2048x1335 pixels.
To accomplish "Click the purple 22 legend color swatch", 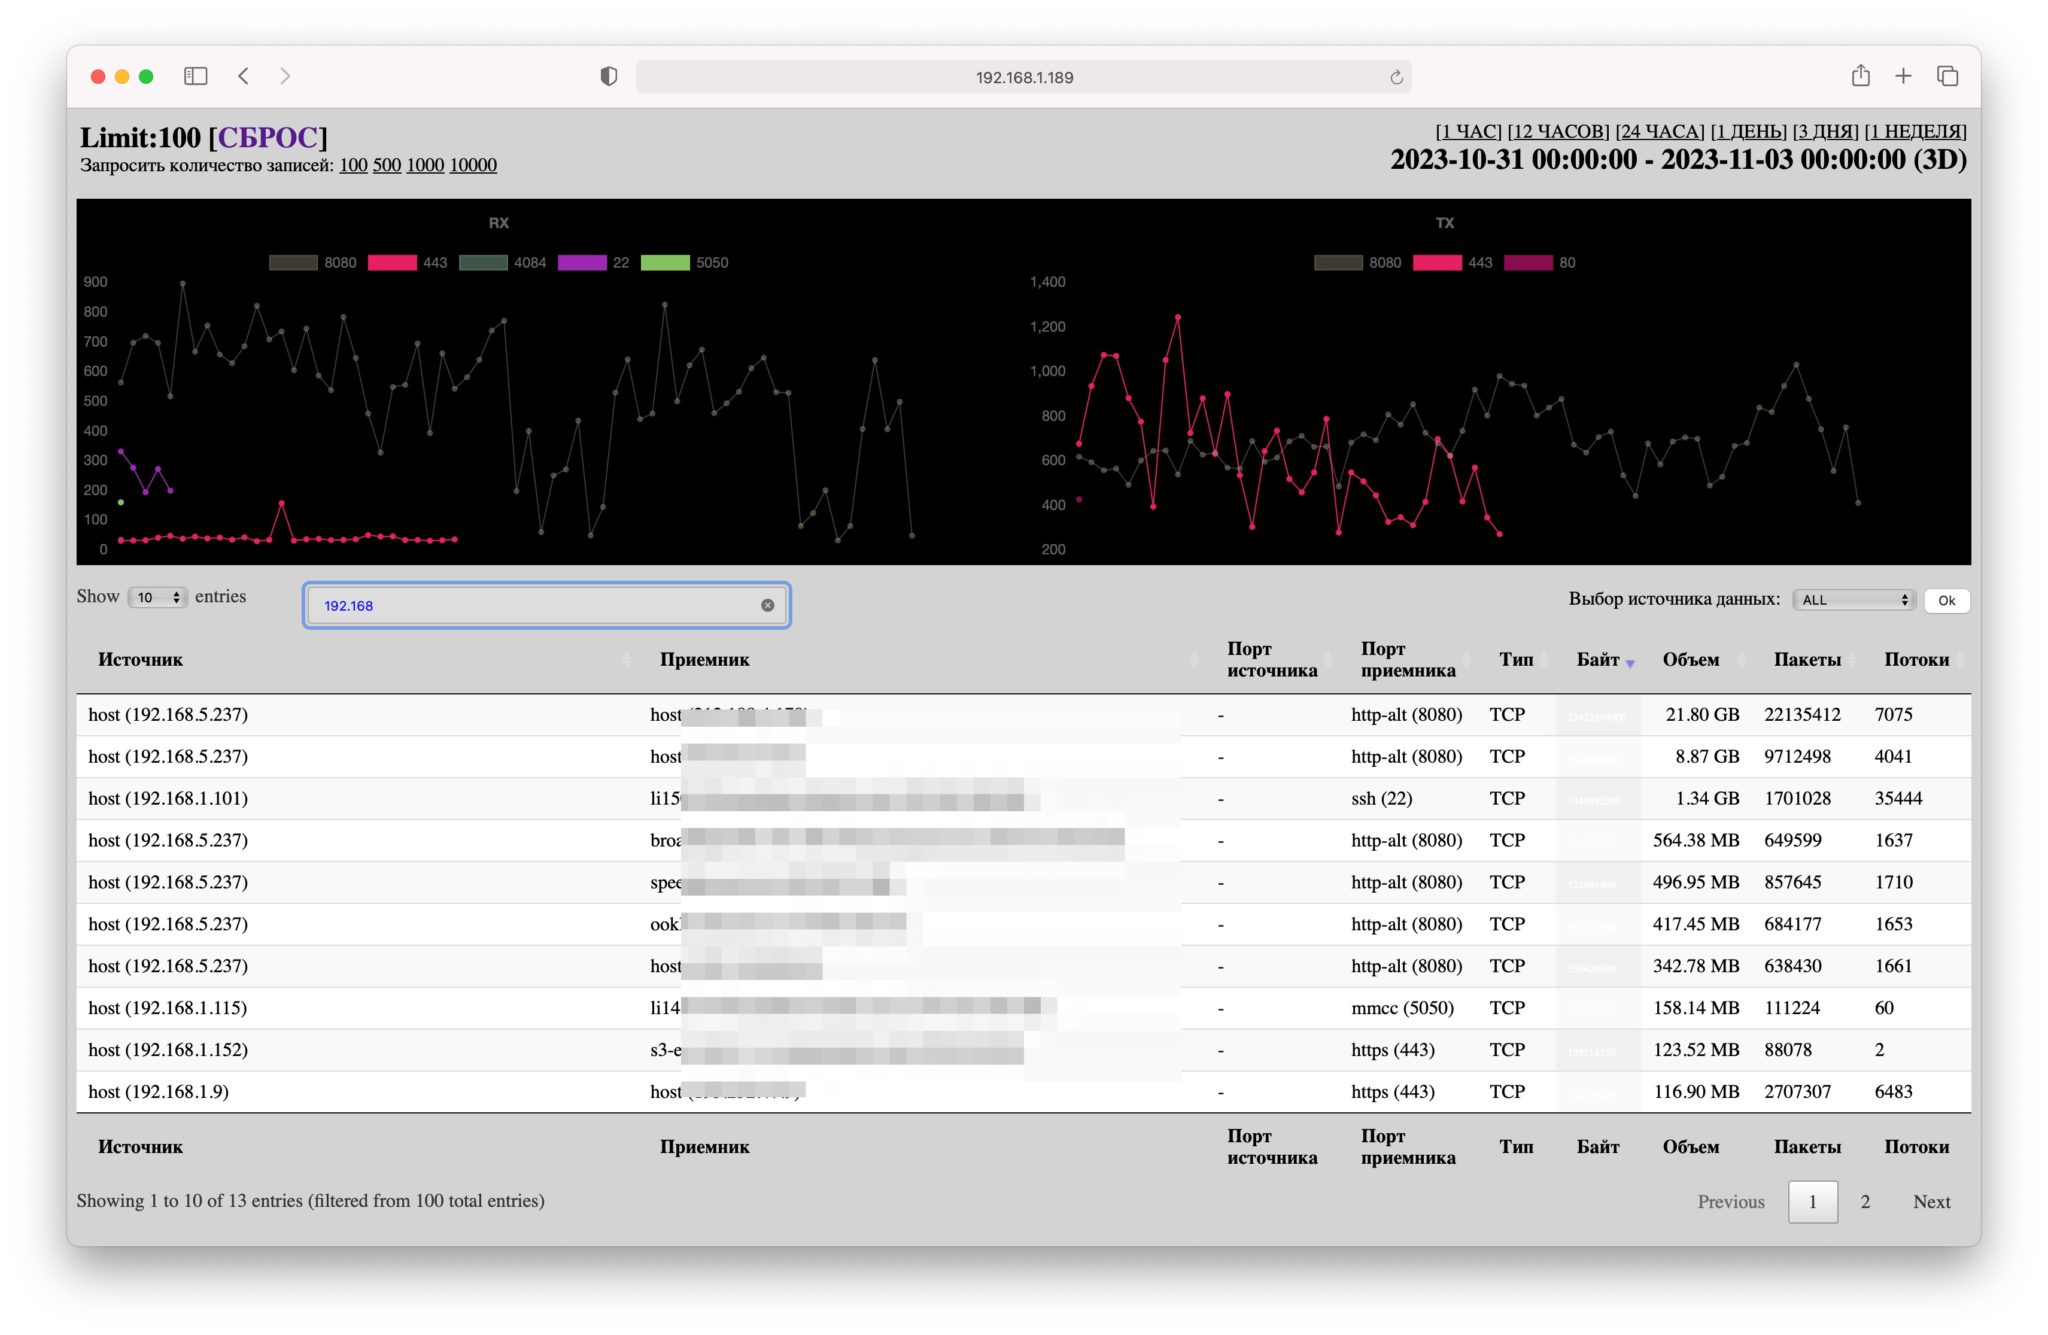I will tap(582, 262).
